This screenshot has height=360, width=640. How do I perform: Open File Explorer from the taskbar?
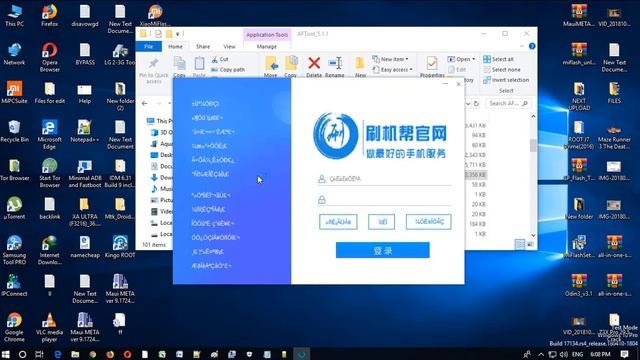(75, 354)
